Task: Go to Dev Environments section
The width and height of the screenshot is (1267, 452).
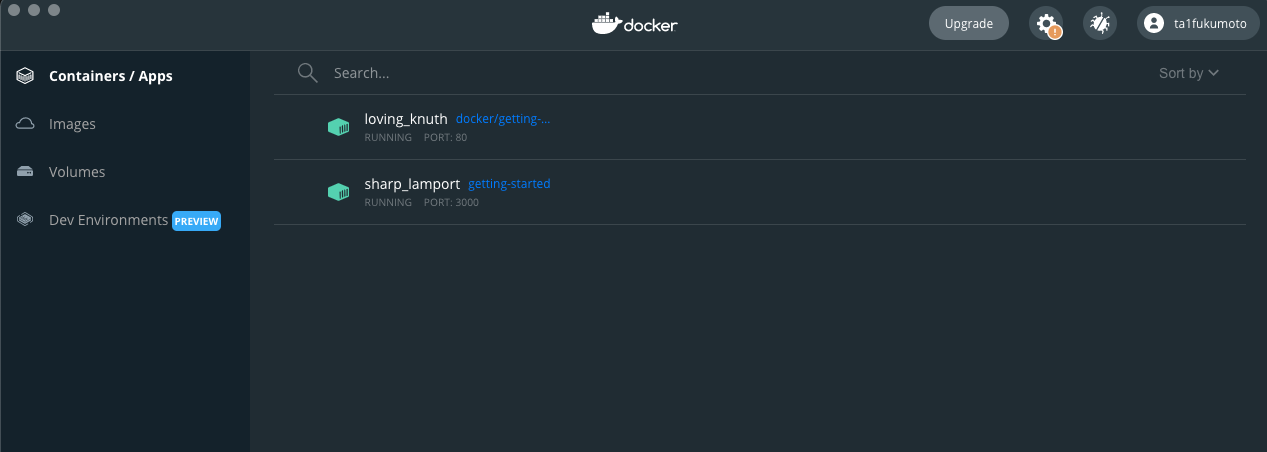Action: [x=124, y=220]
